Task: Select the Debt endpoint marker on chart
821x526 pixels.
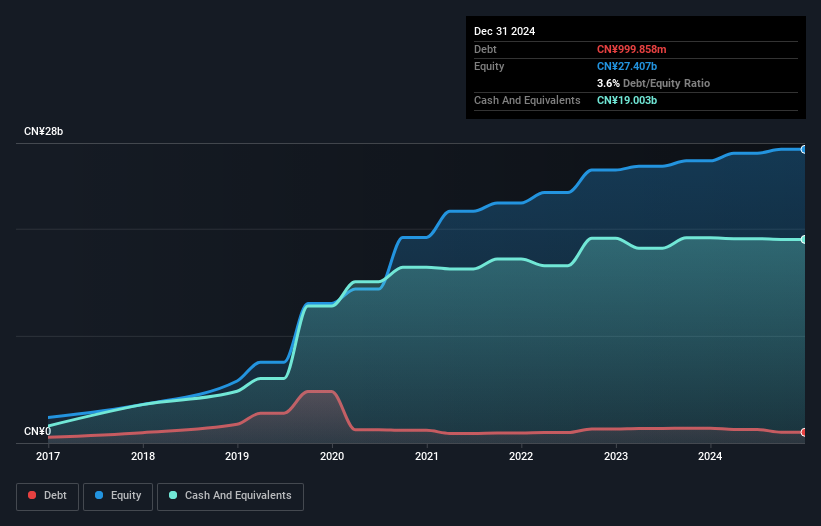Action: pyautogui.click(x=804, y=432)
